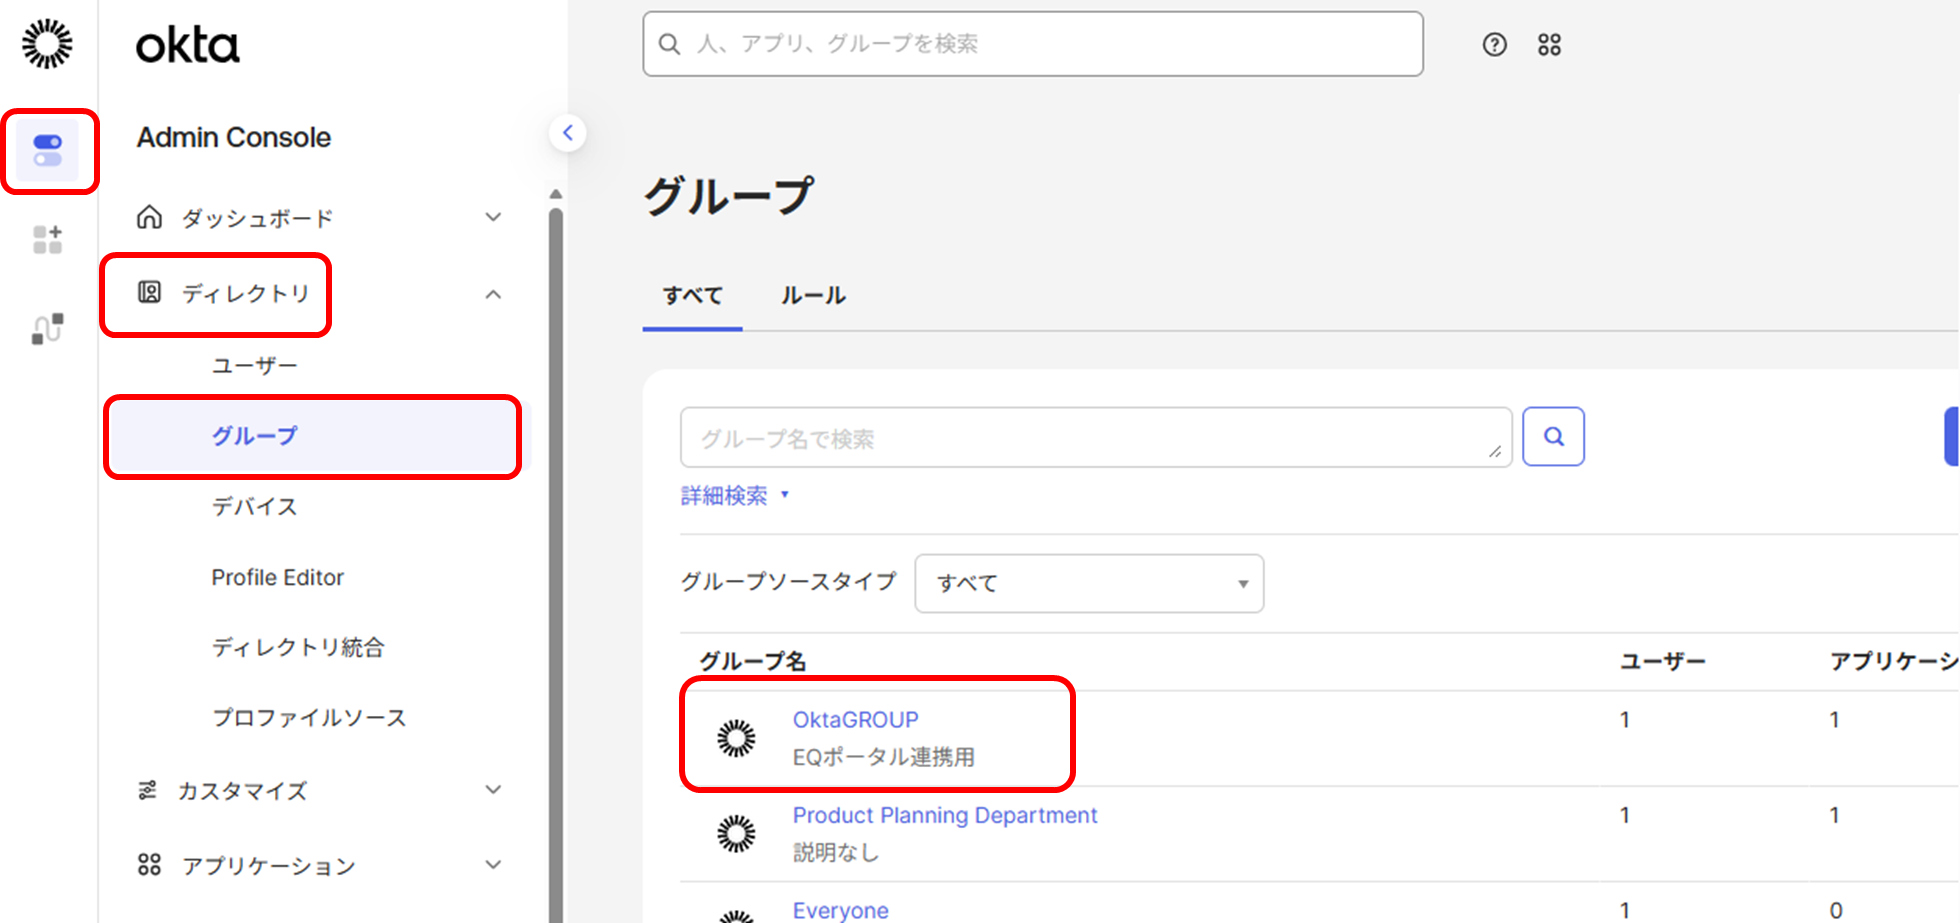1960x923 pixels.
Task: Click the OktaGROUP group sunburst icon
Action: 737,738
